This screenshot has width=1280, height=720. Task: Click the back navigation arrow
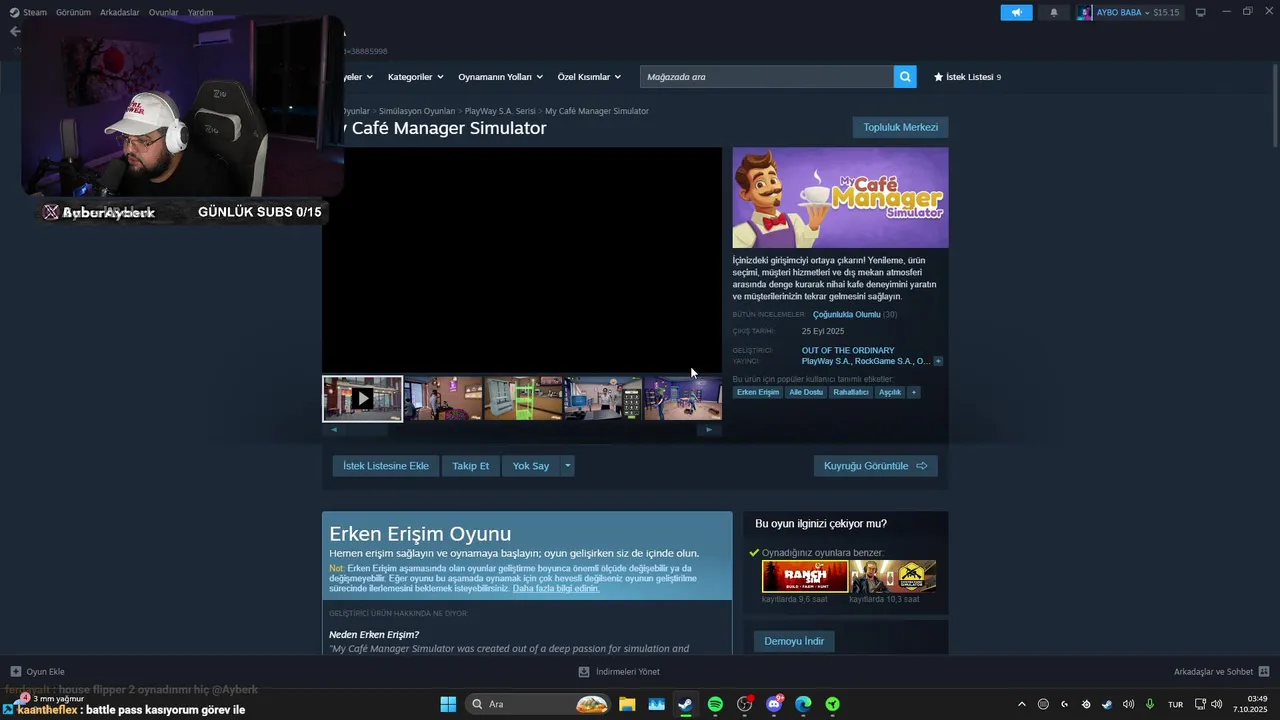point(14,31)
